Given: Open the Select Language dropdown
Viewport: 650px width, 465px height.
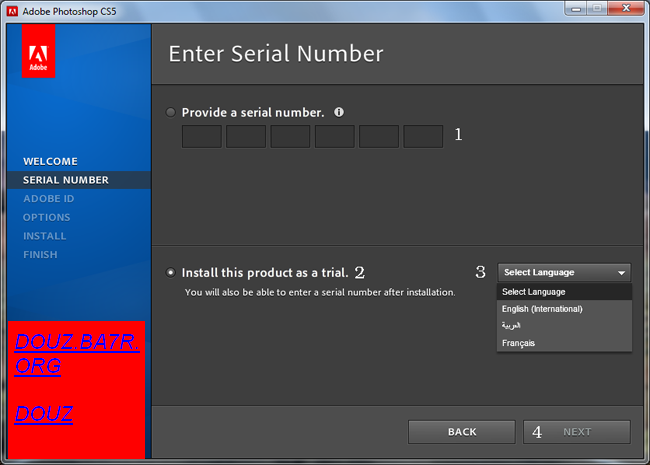Looking at the screenshot, I should click(564, 273).
